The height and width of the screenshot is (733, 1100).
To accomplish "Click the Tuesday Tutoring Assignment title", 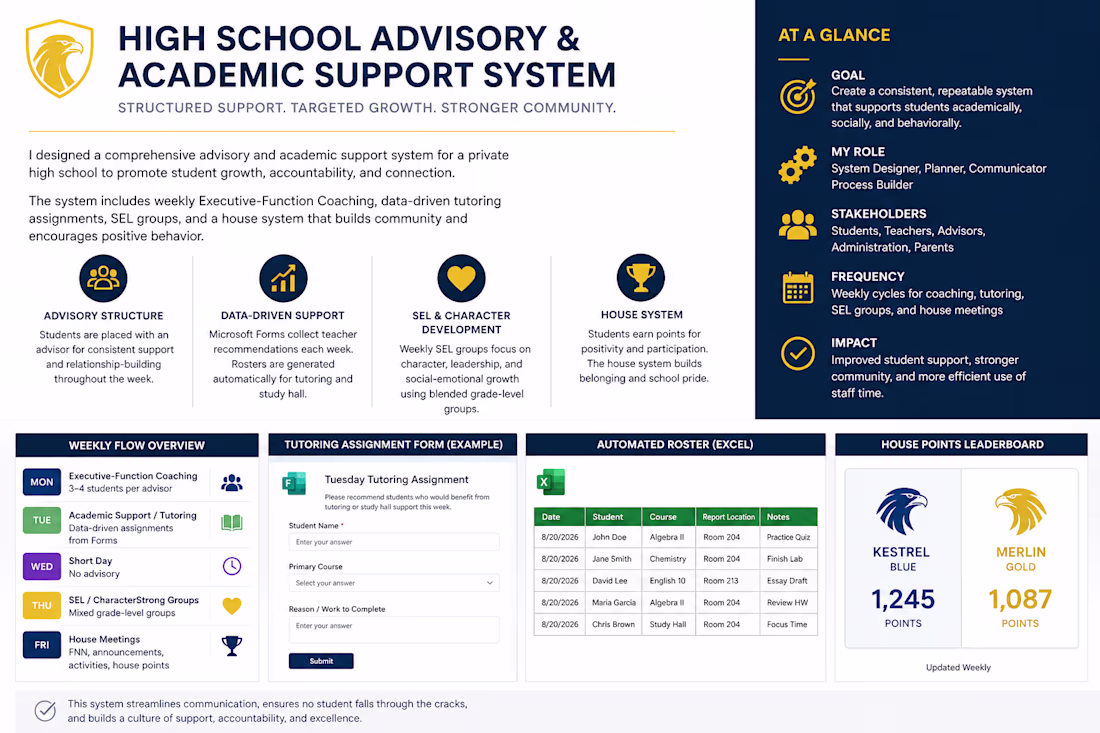I will pos(396,480).
